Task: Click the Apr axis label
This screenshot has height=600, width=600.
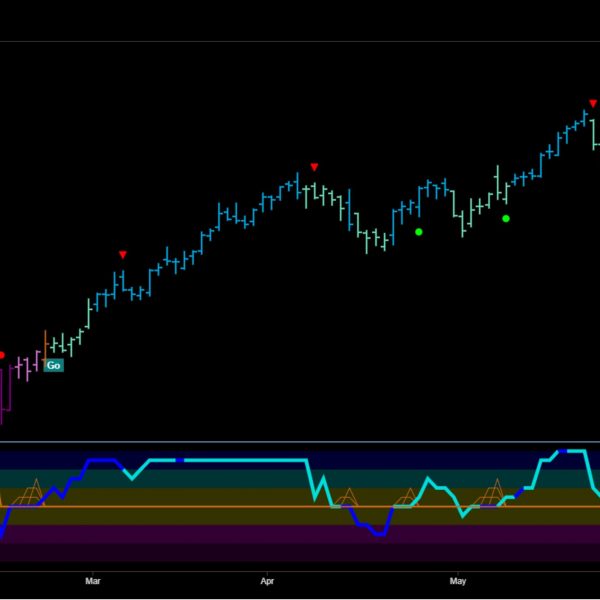Action: pyautogui.click(x=267, y=581)
